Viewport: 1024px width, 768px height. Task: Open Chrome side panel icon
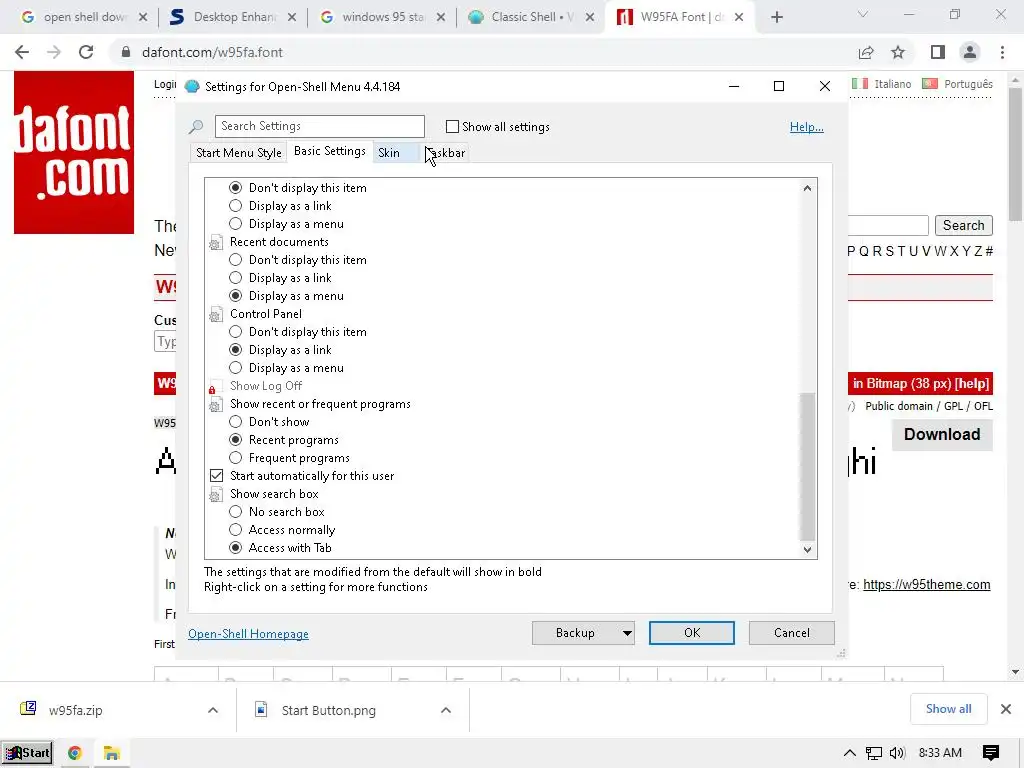click(x=938, y=52)
